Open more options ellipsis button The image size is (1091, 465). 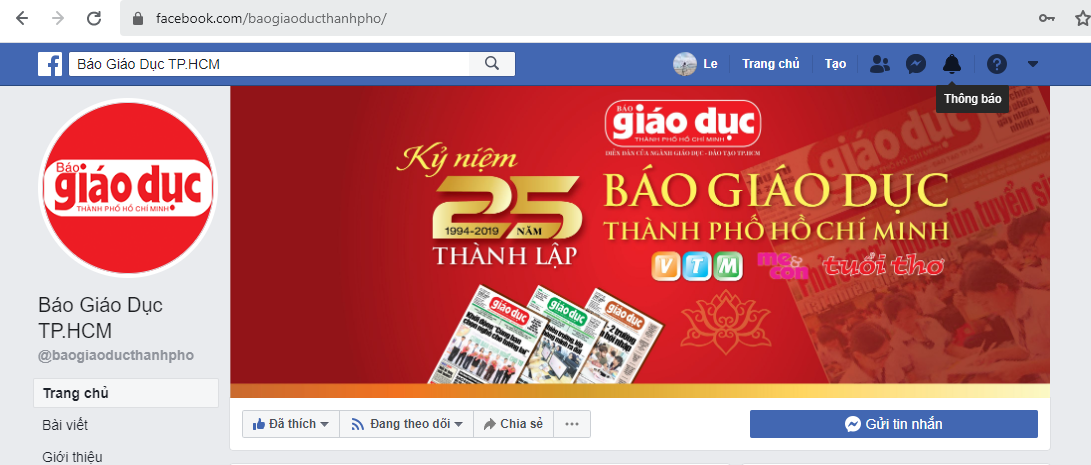tap(572, 424)
